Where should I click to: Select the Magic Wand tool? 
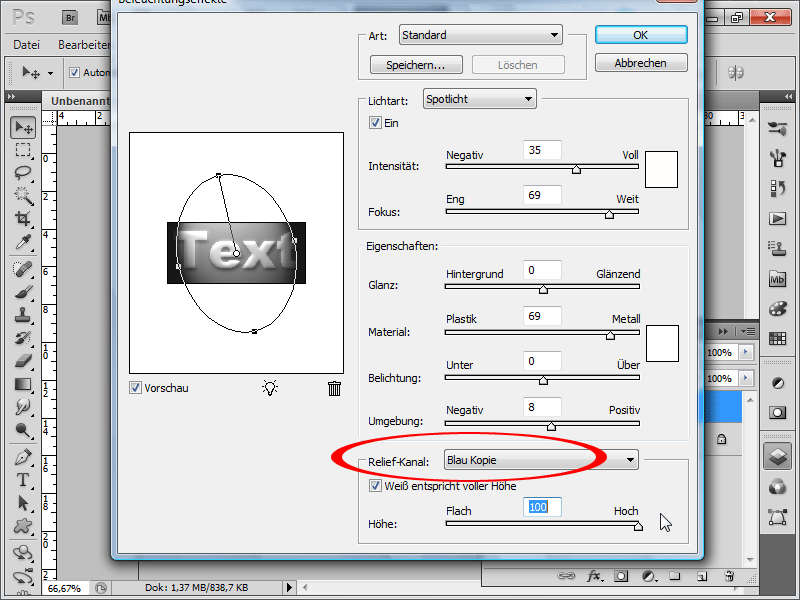(x=23, y=195)
